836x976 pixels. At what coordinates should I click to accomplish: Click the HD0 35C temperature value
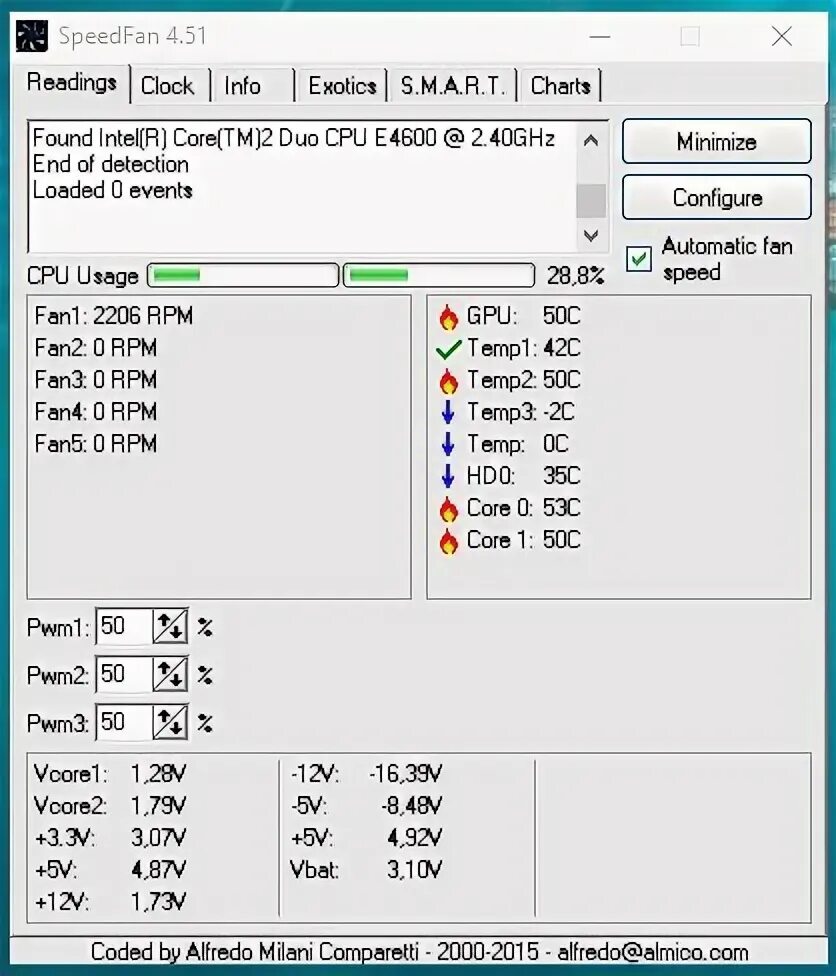click(x=561, y=476)
